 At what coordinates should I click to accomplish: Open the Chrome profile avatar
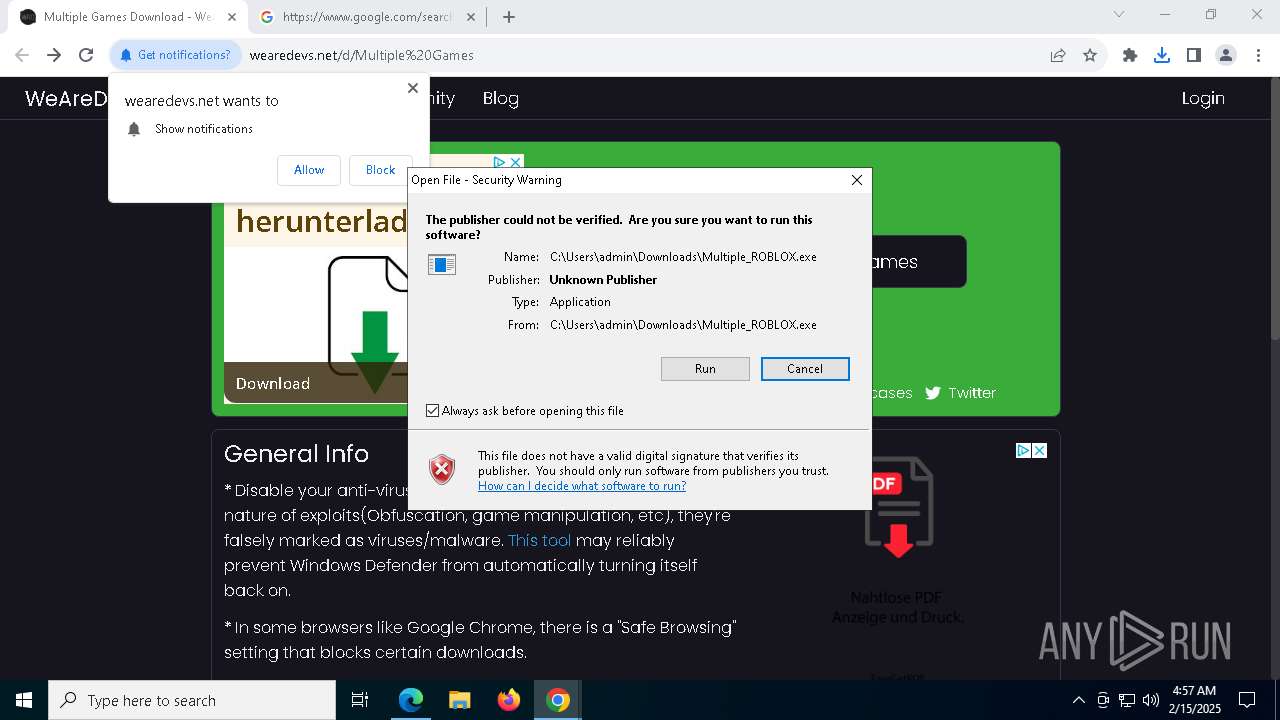[1226, 55]
